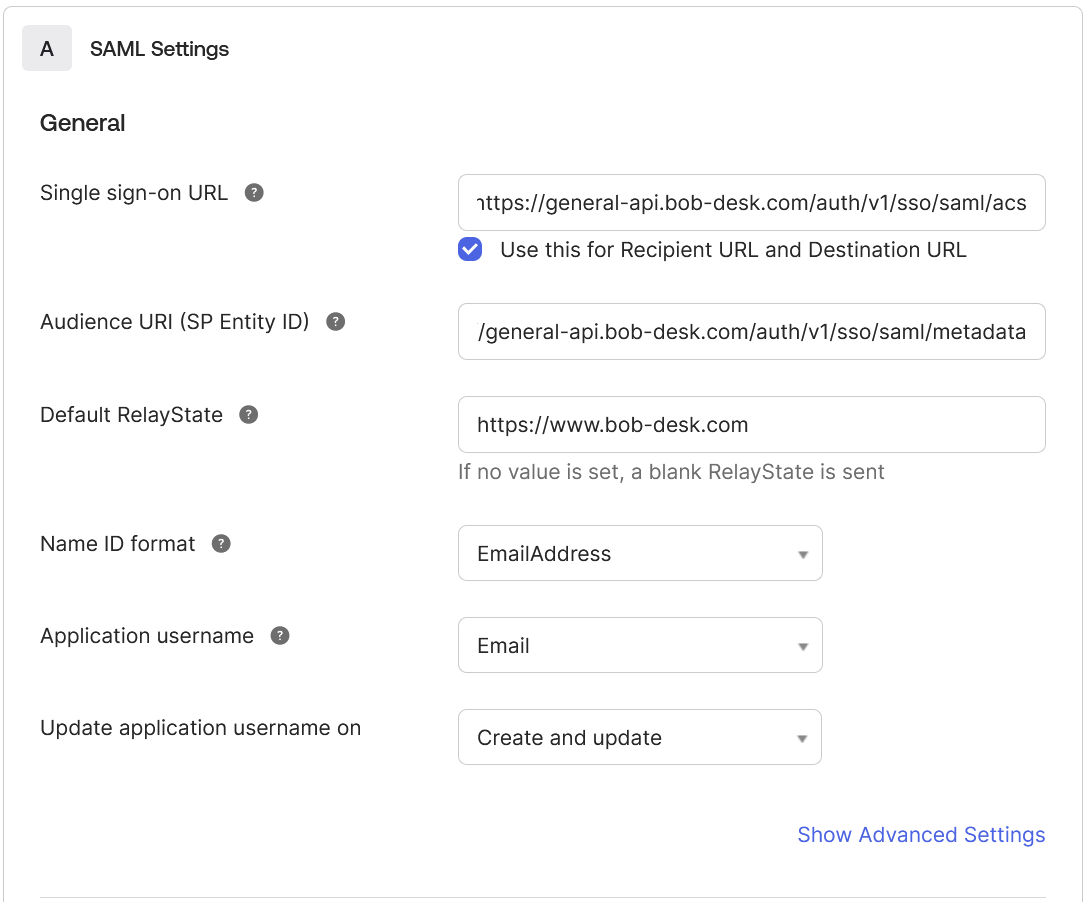Open the Name ID format dropdown
This screenshot has width=1087, height=902.
(x=640, y=553)
